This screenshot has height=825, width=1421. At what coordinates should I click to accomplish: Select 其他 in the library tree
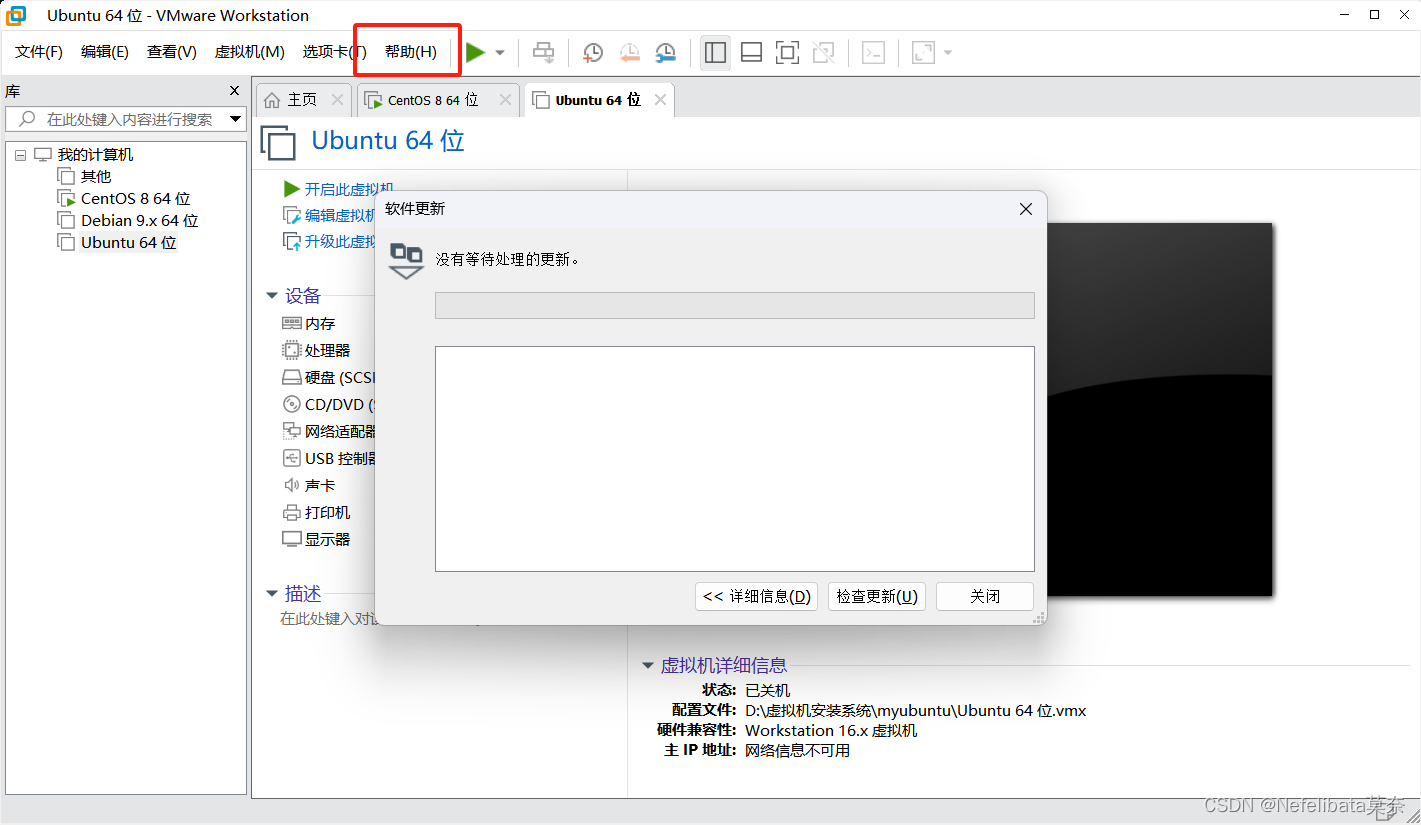(x=96, y=177)
